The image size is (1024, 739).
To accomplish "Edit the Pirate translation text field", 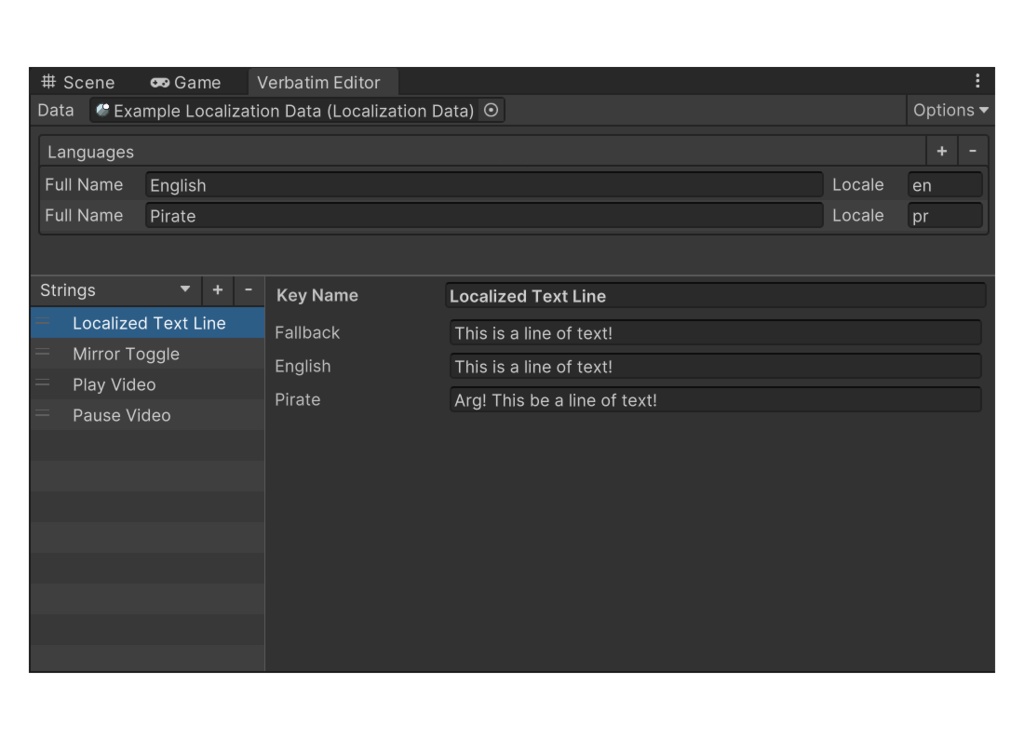I will (x=712, y=399).
